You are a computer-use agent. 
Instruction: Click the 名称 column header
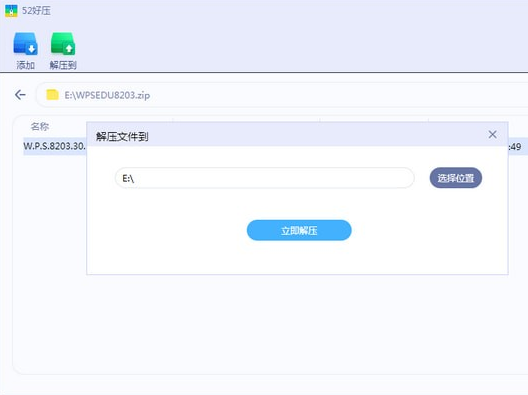40,127
